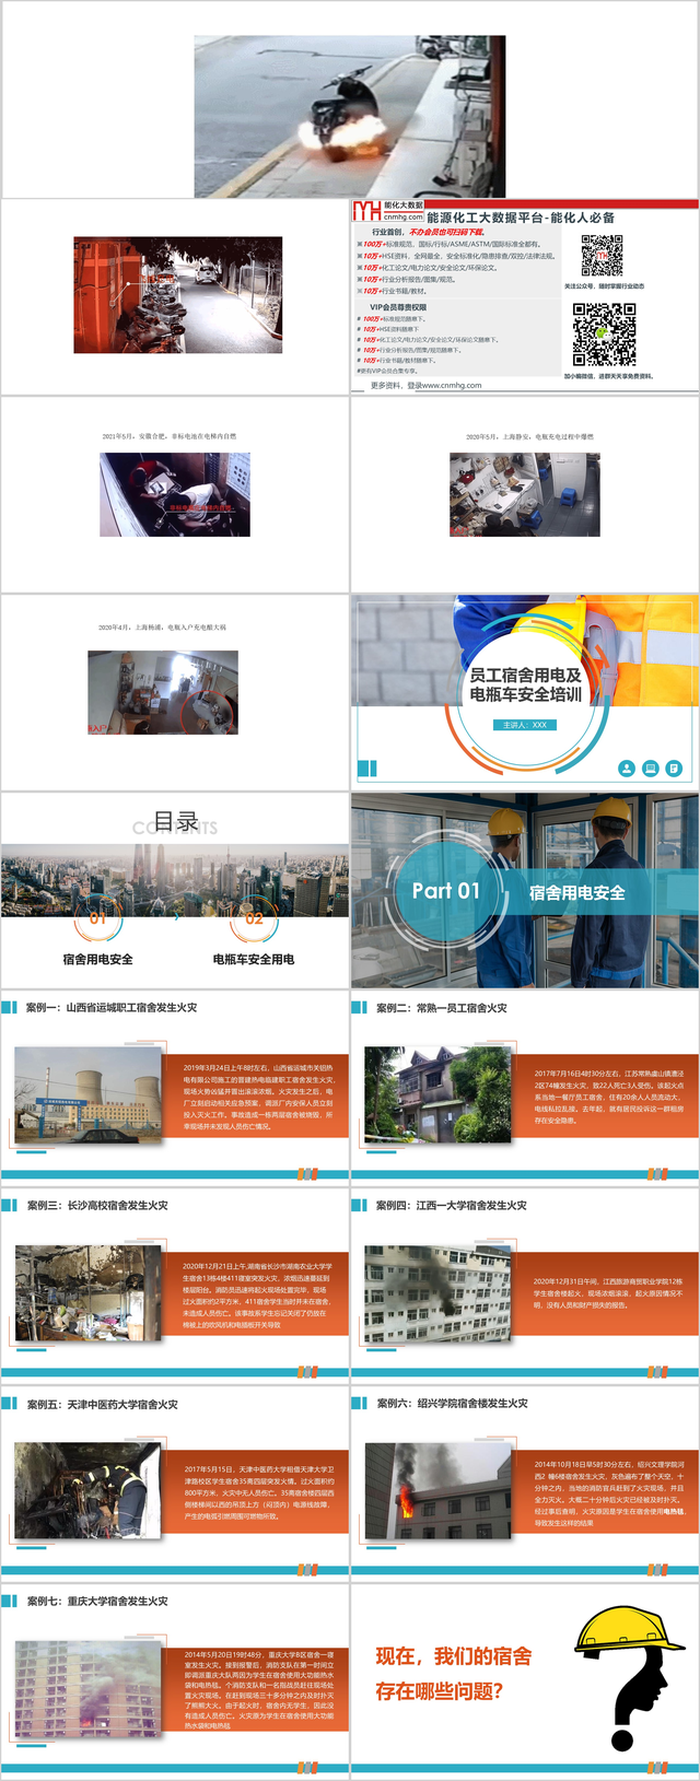Click the title 员工宿舍用电及电瓶车安全培训

click(526, 685)
